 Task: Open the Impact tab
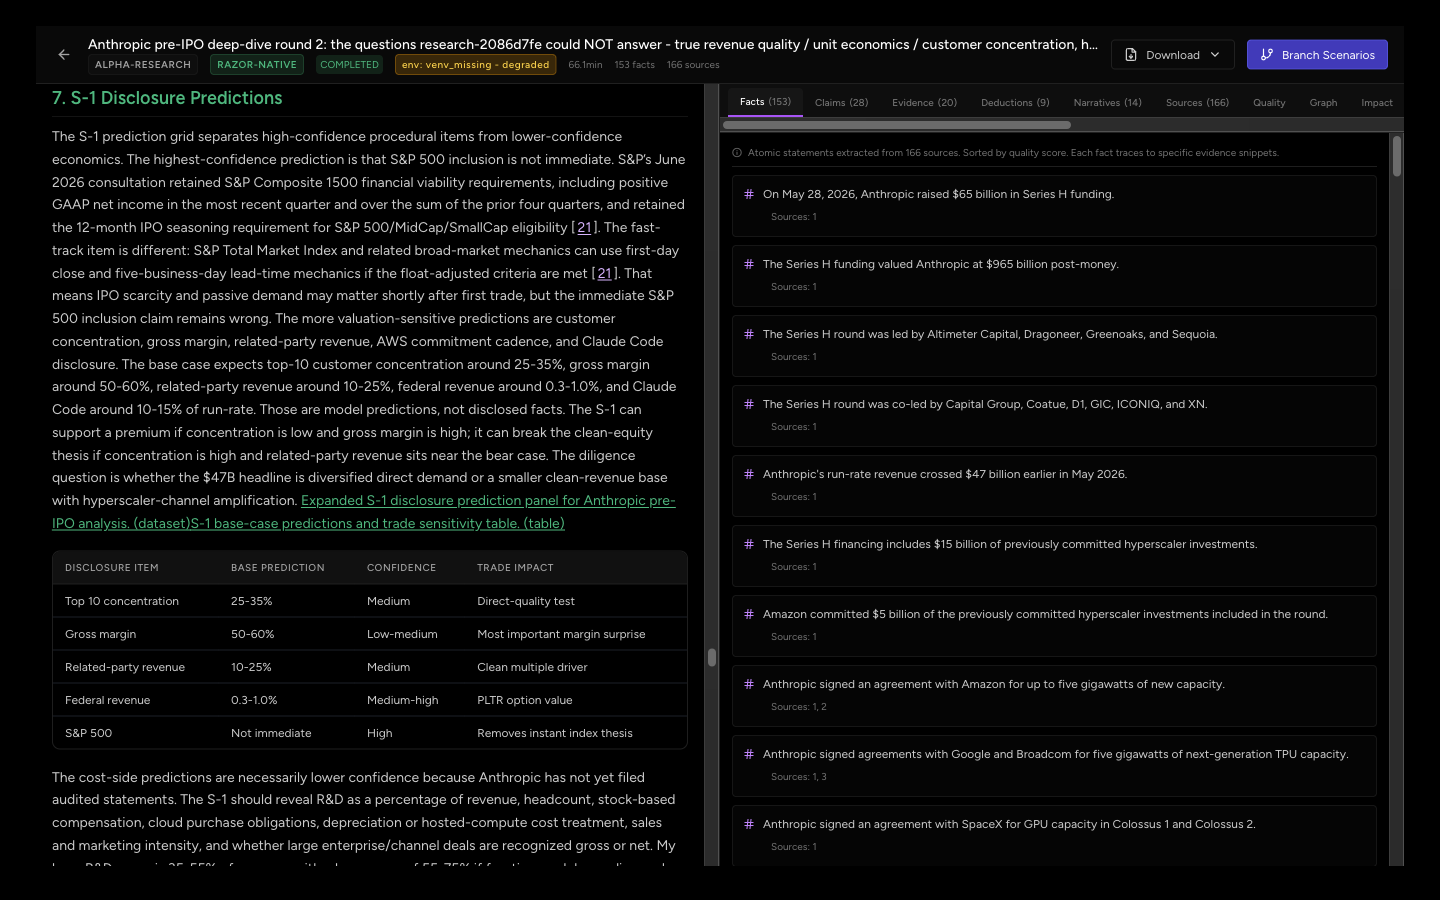pos(1376,103)
